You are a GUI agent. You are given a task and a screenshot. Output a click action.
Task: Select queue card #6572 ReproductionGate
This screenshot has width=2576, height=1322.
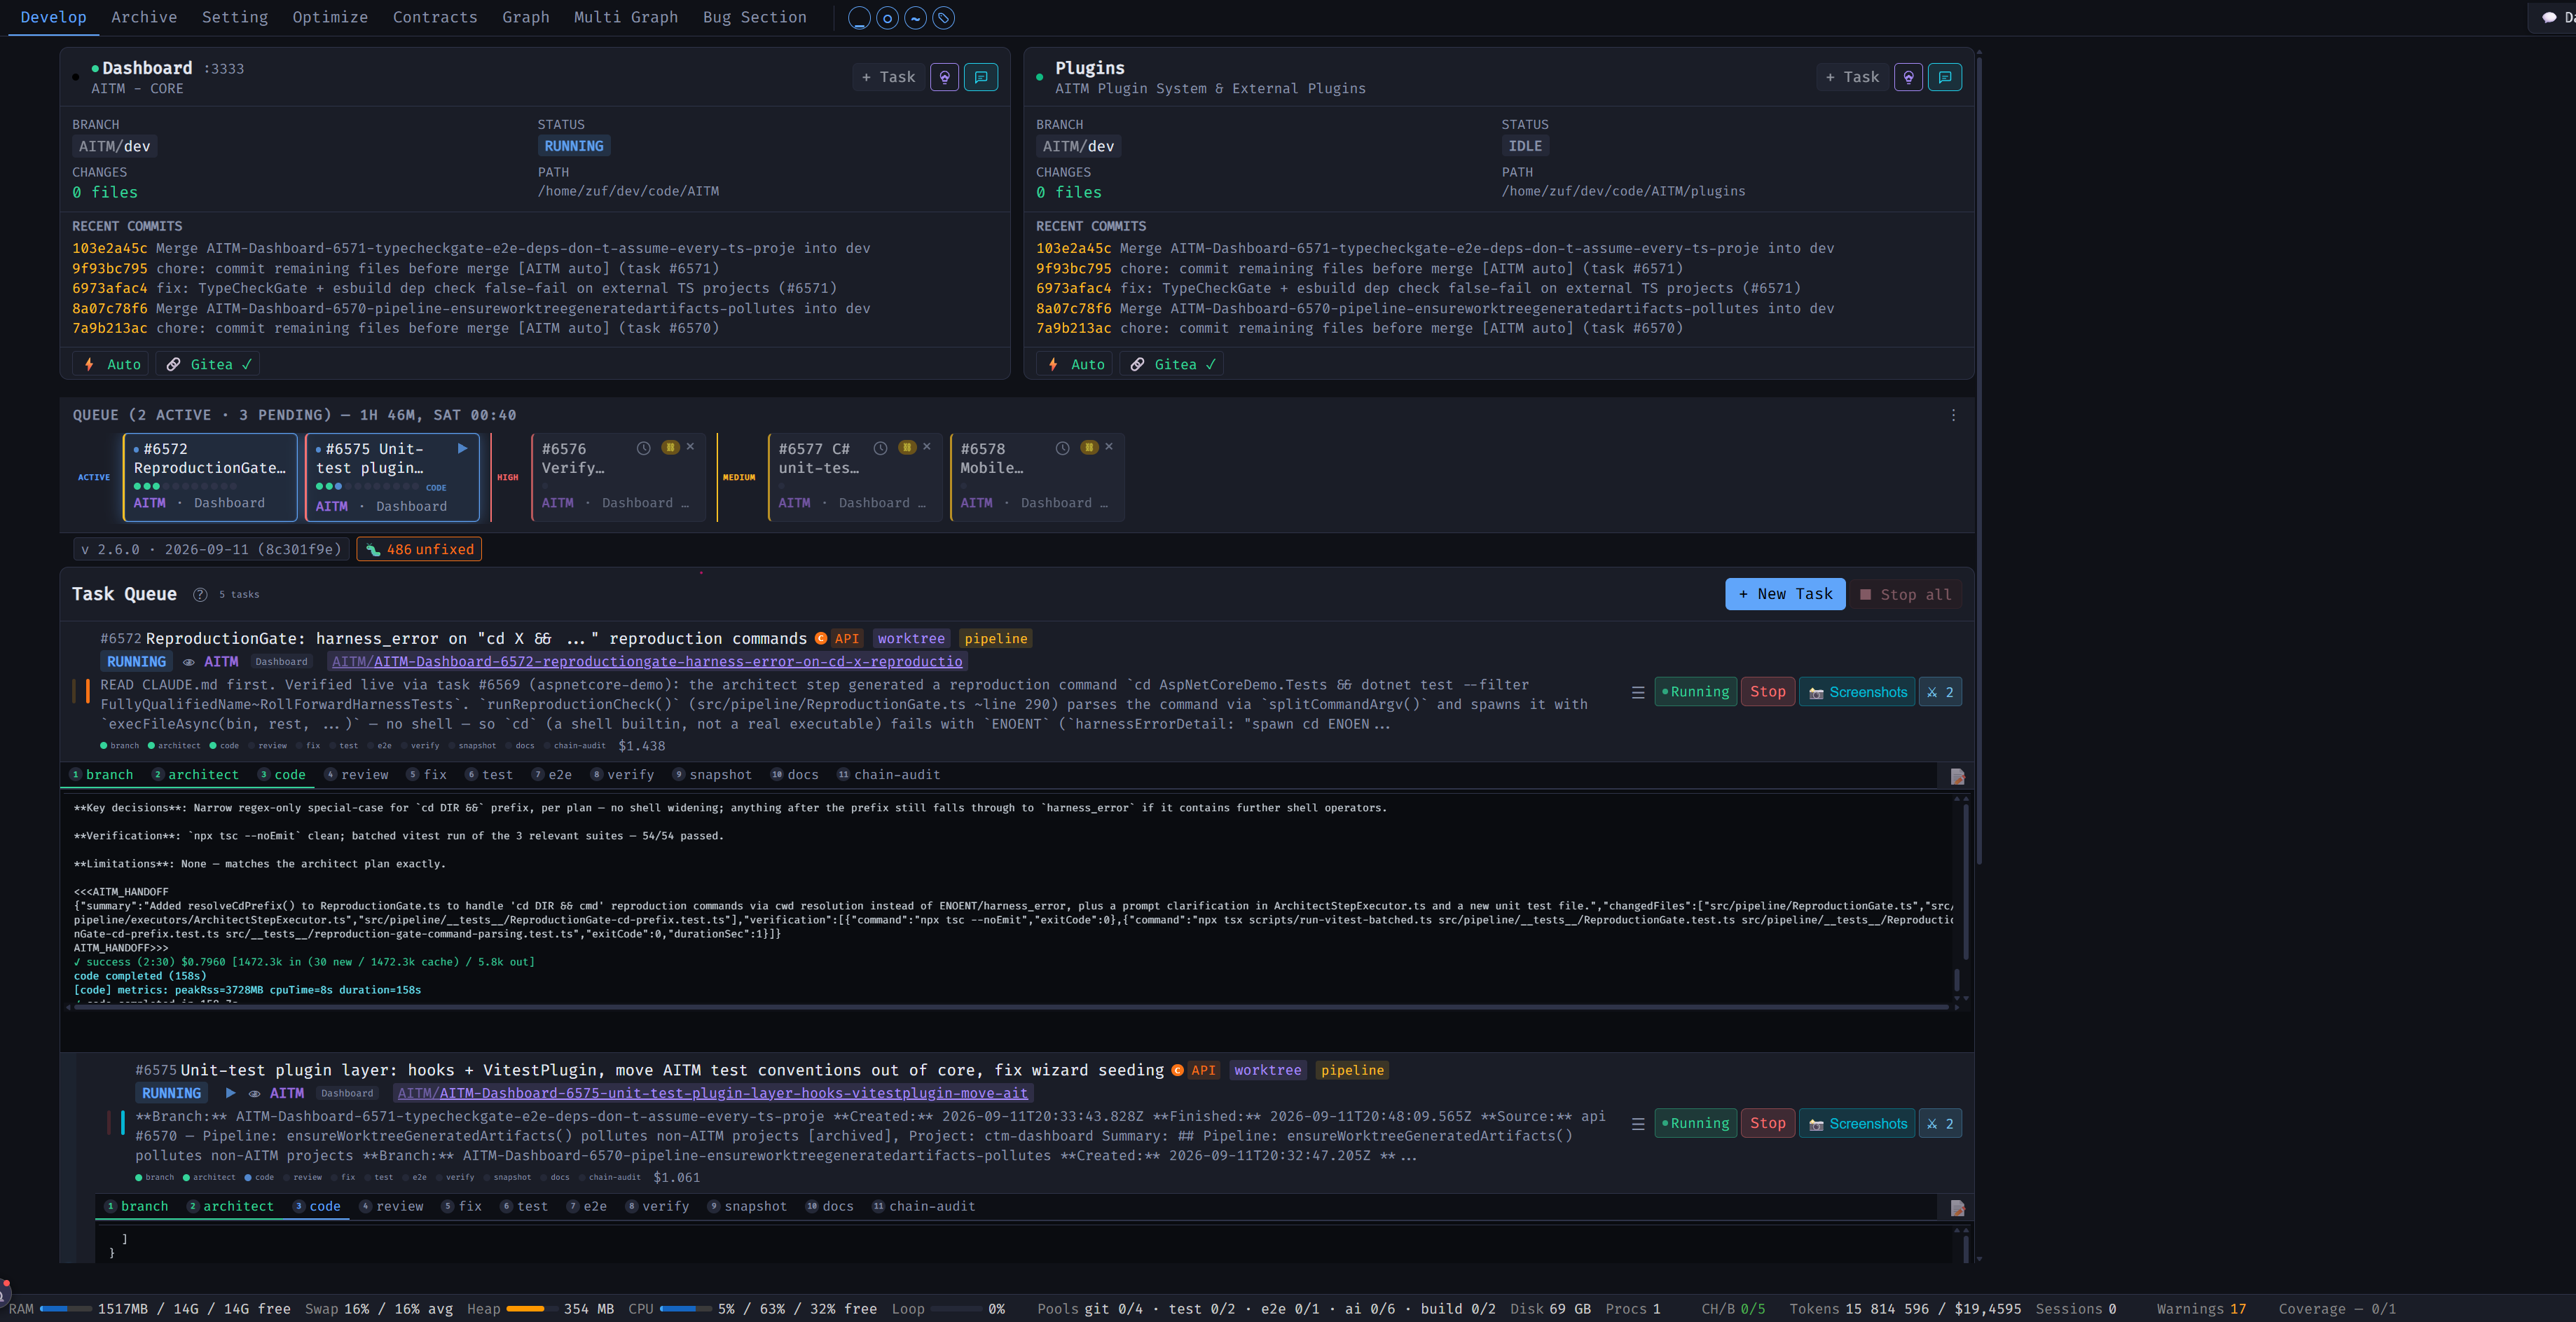click(x=210, y=477)
